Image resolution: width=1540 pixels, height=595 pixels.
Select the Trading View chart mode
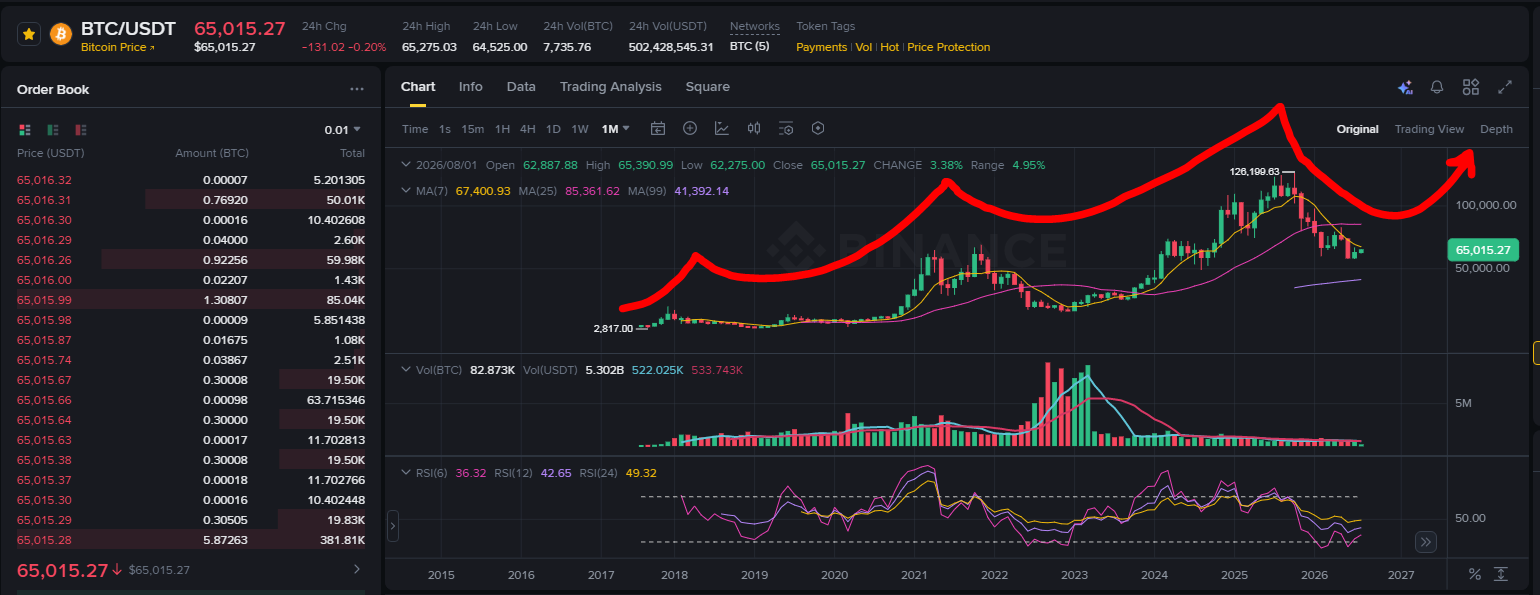pyautogui.click(x=1429, y=129)
